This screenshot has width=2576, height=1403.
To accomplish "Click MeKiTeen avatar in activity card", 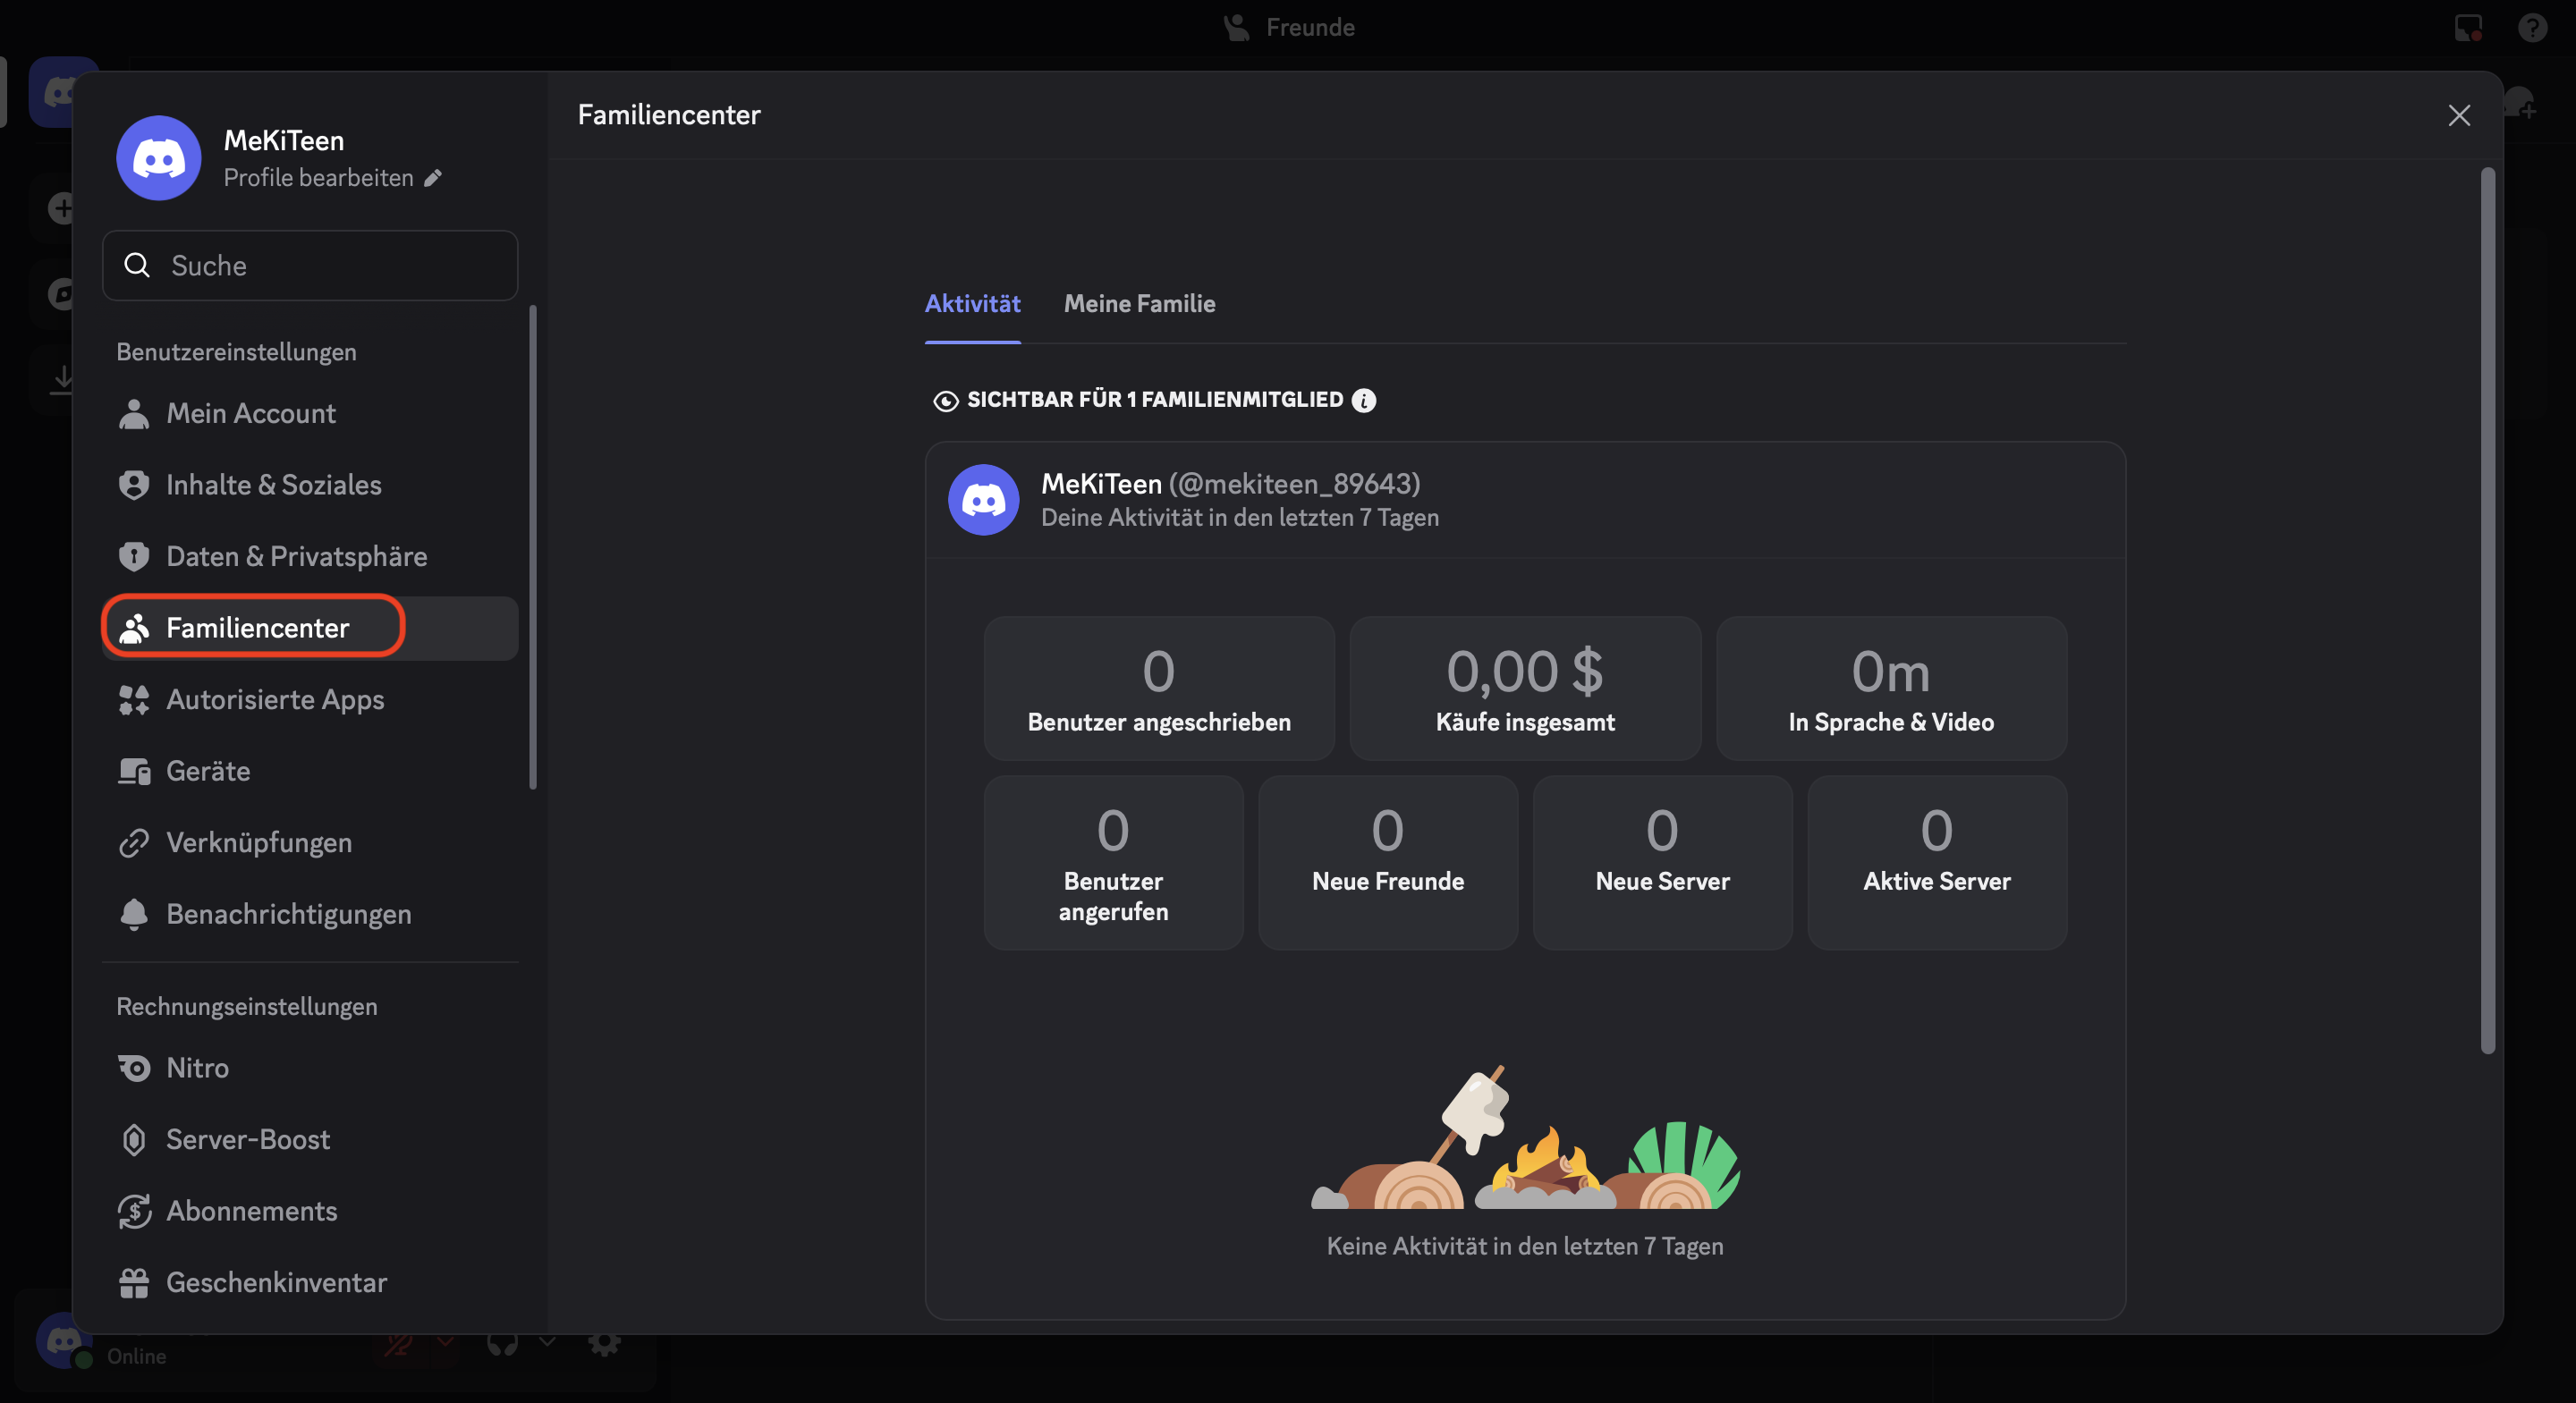I will click(x=983, y=499).
